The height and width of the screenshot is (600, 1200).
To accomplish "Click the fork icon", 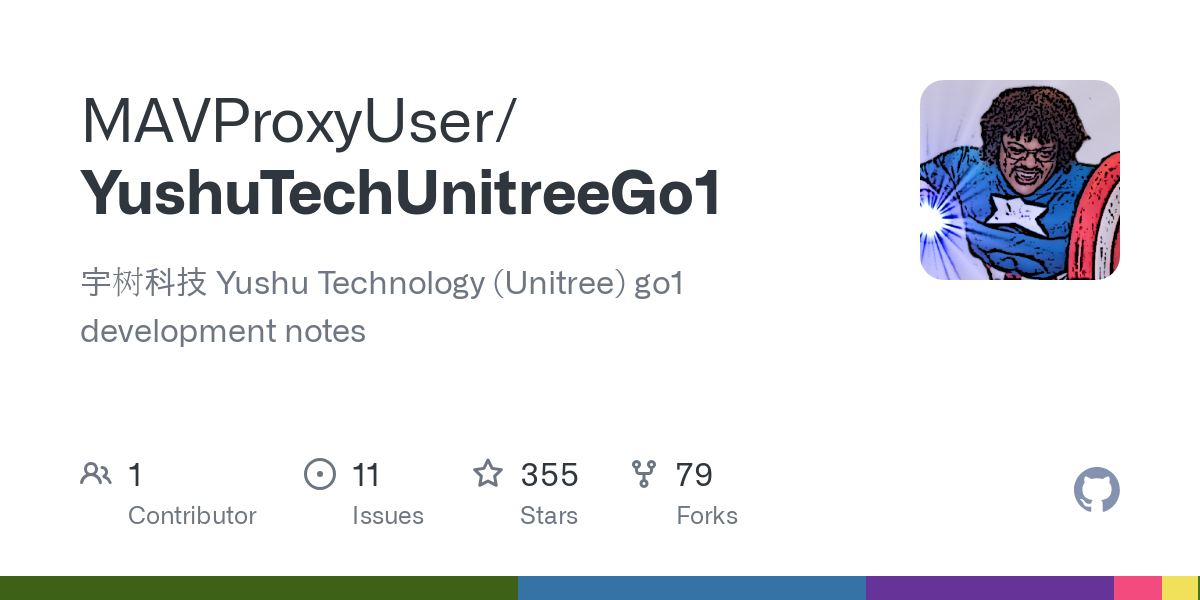I will (x=644, y=474).
